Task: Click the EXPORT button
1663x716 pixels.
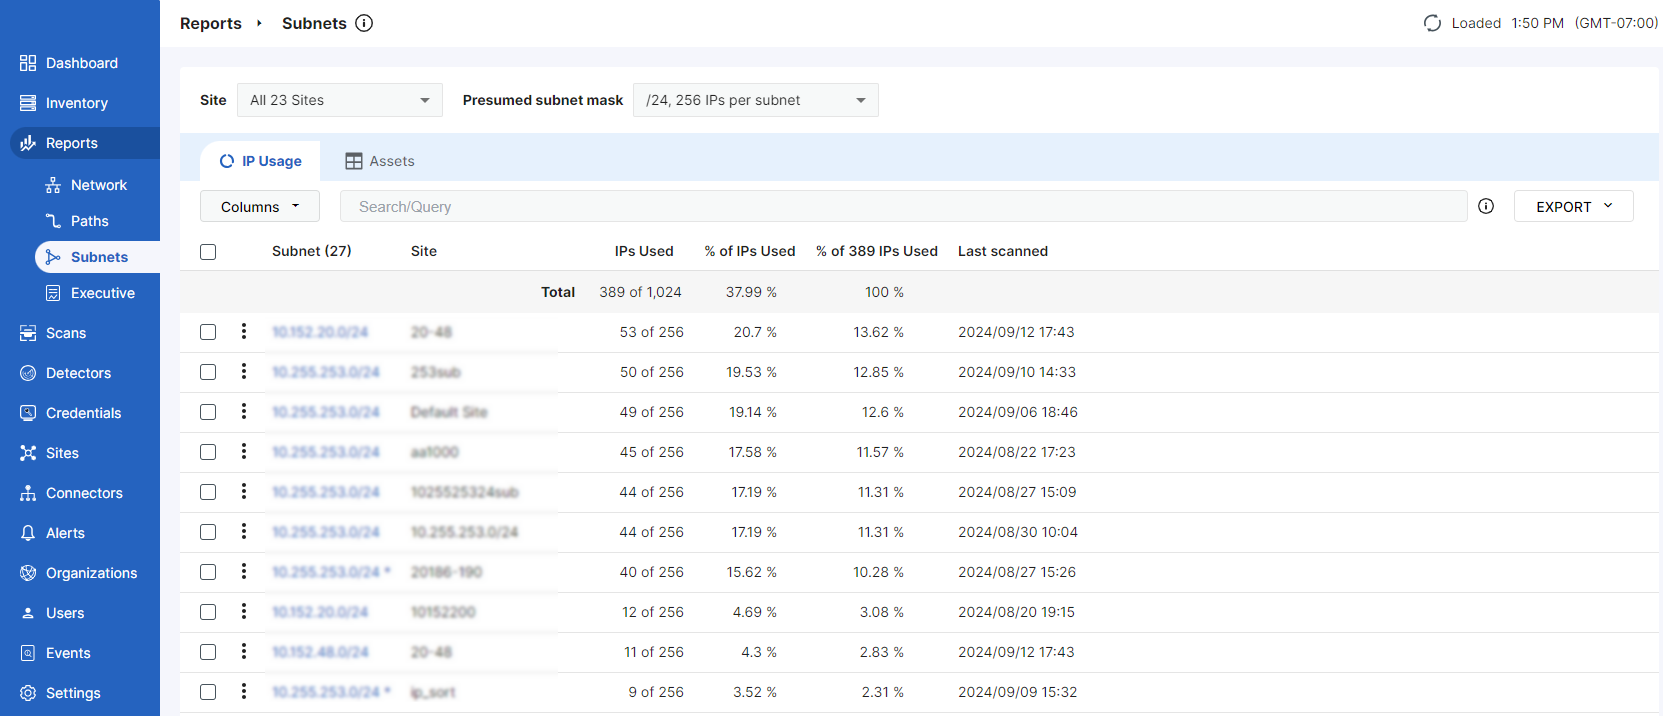Action: pyautogui.click(x=1573, y=206)
